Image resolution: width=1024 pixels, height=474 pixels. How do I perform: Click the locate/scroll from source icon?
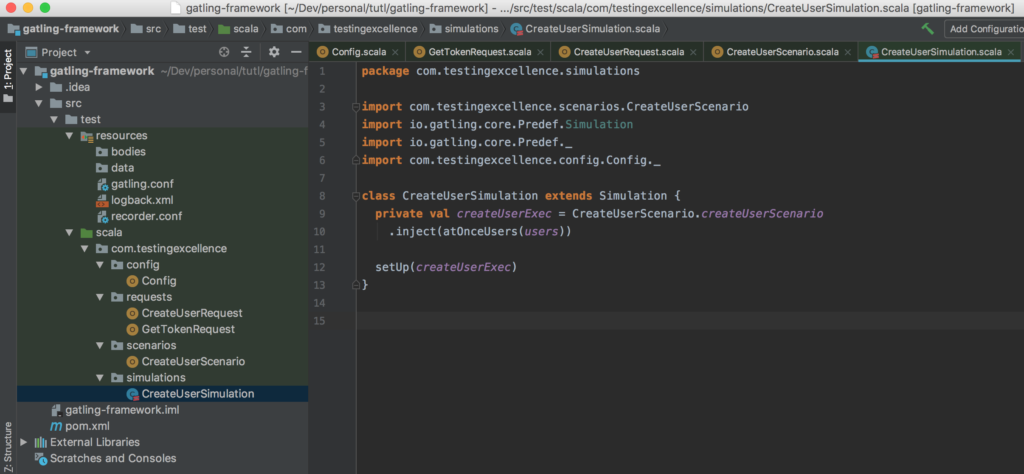pos(224,52)
